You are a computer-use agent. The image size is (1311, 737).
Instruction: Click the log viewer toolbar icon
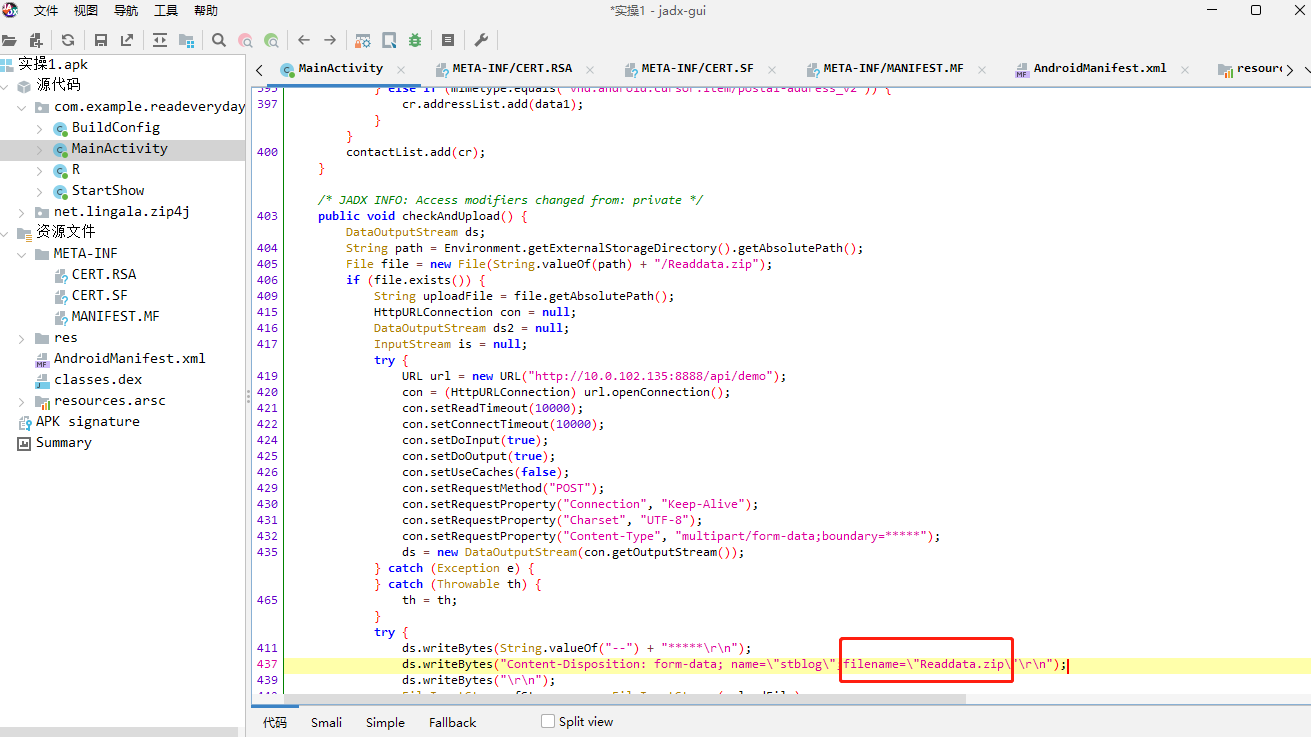(x=448, y=41)
